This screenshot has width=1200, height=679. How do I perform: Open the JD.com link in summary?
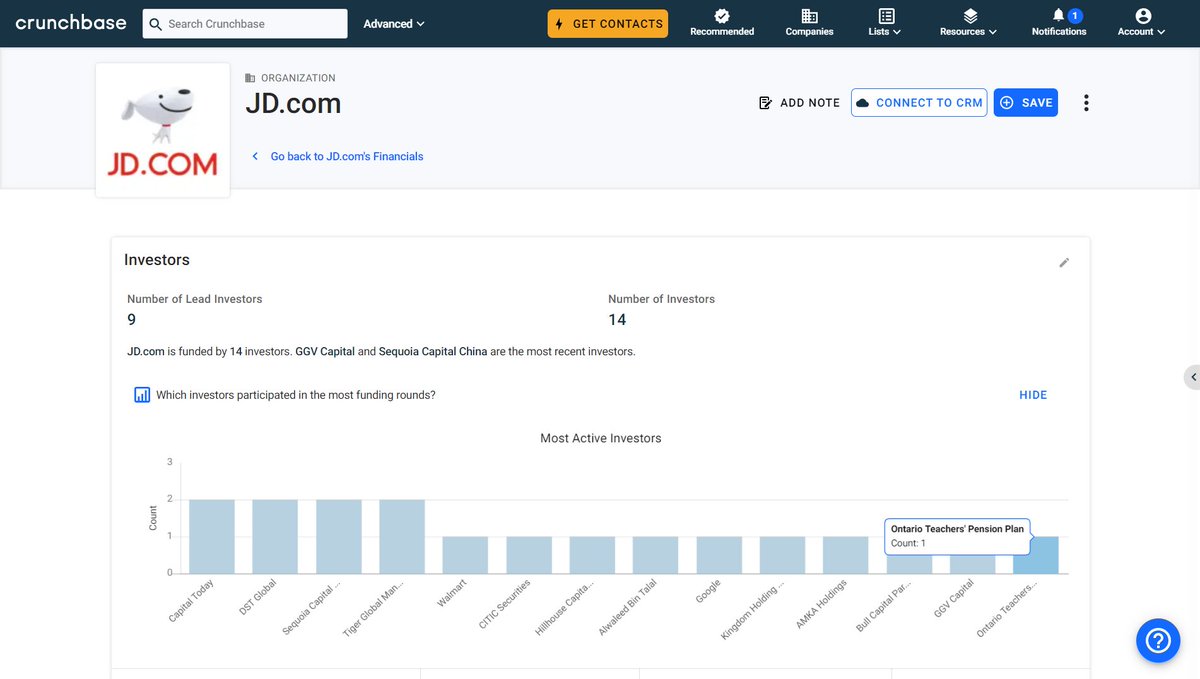tap(146, 352)
